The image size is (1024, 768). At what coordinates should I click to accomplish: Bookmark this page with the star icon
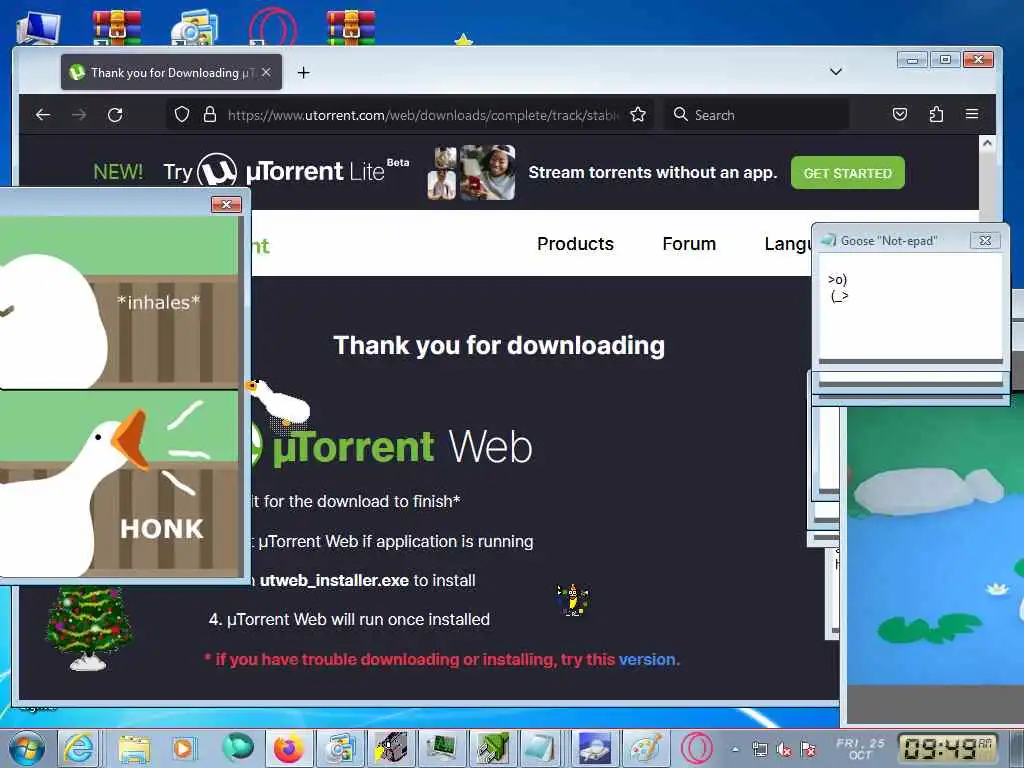coord(638,115)
